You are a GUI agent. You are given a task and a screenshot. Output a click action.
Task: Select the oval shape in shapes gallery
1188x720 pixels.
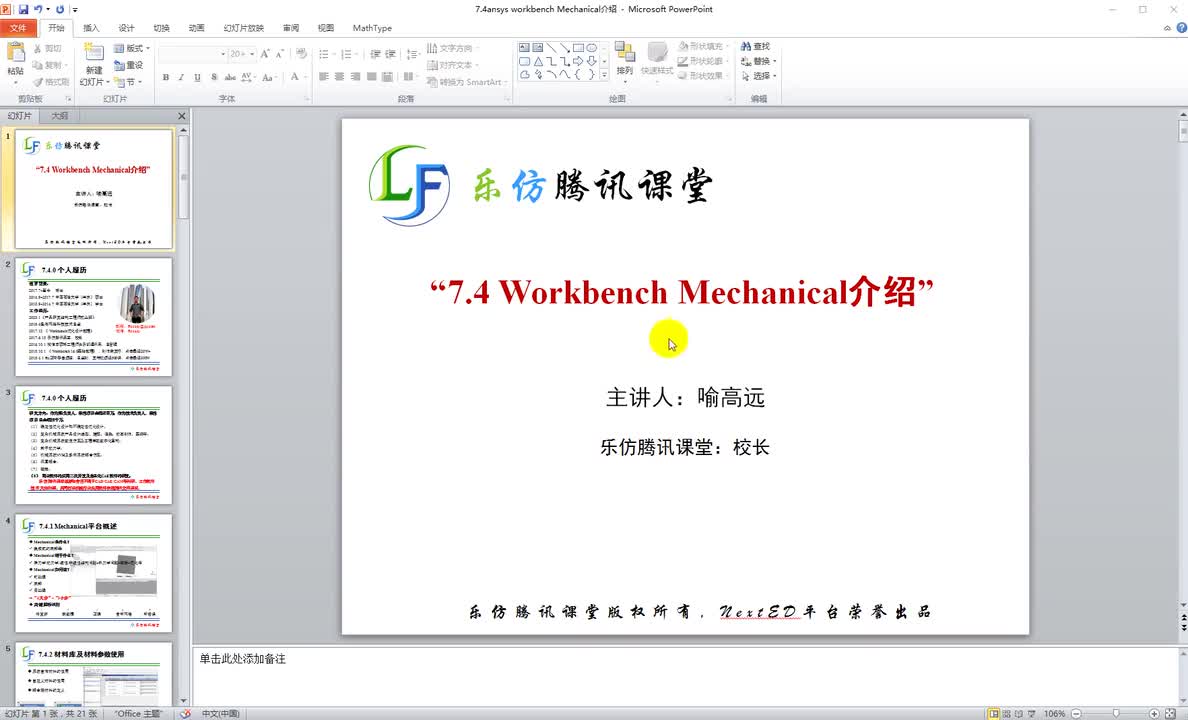592,48
